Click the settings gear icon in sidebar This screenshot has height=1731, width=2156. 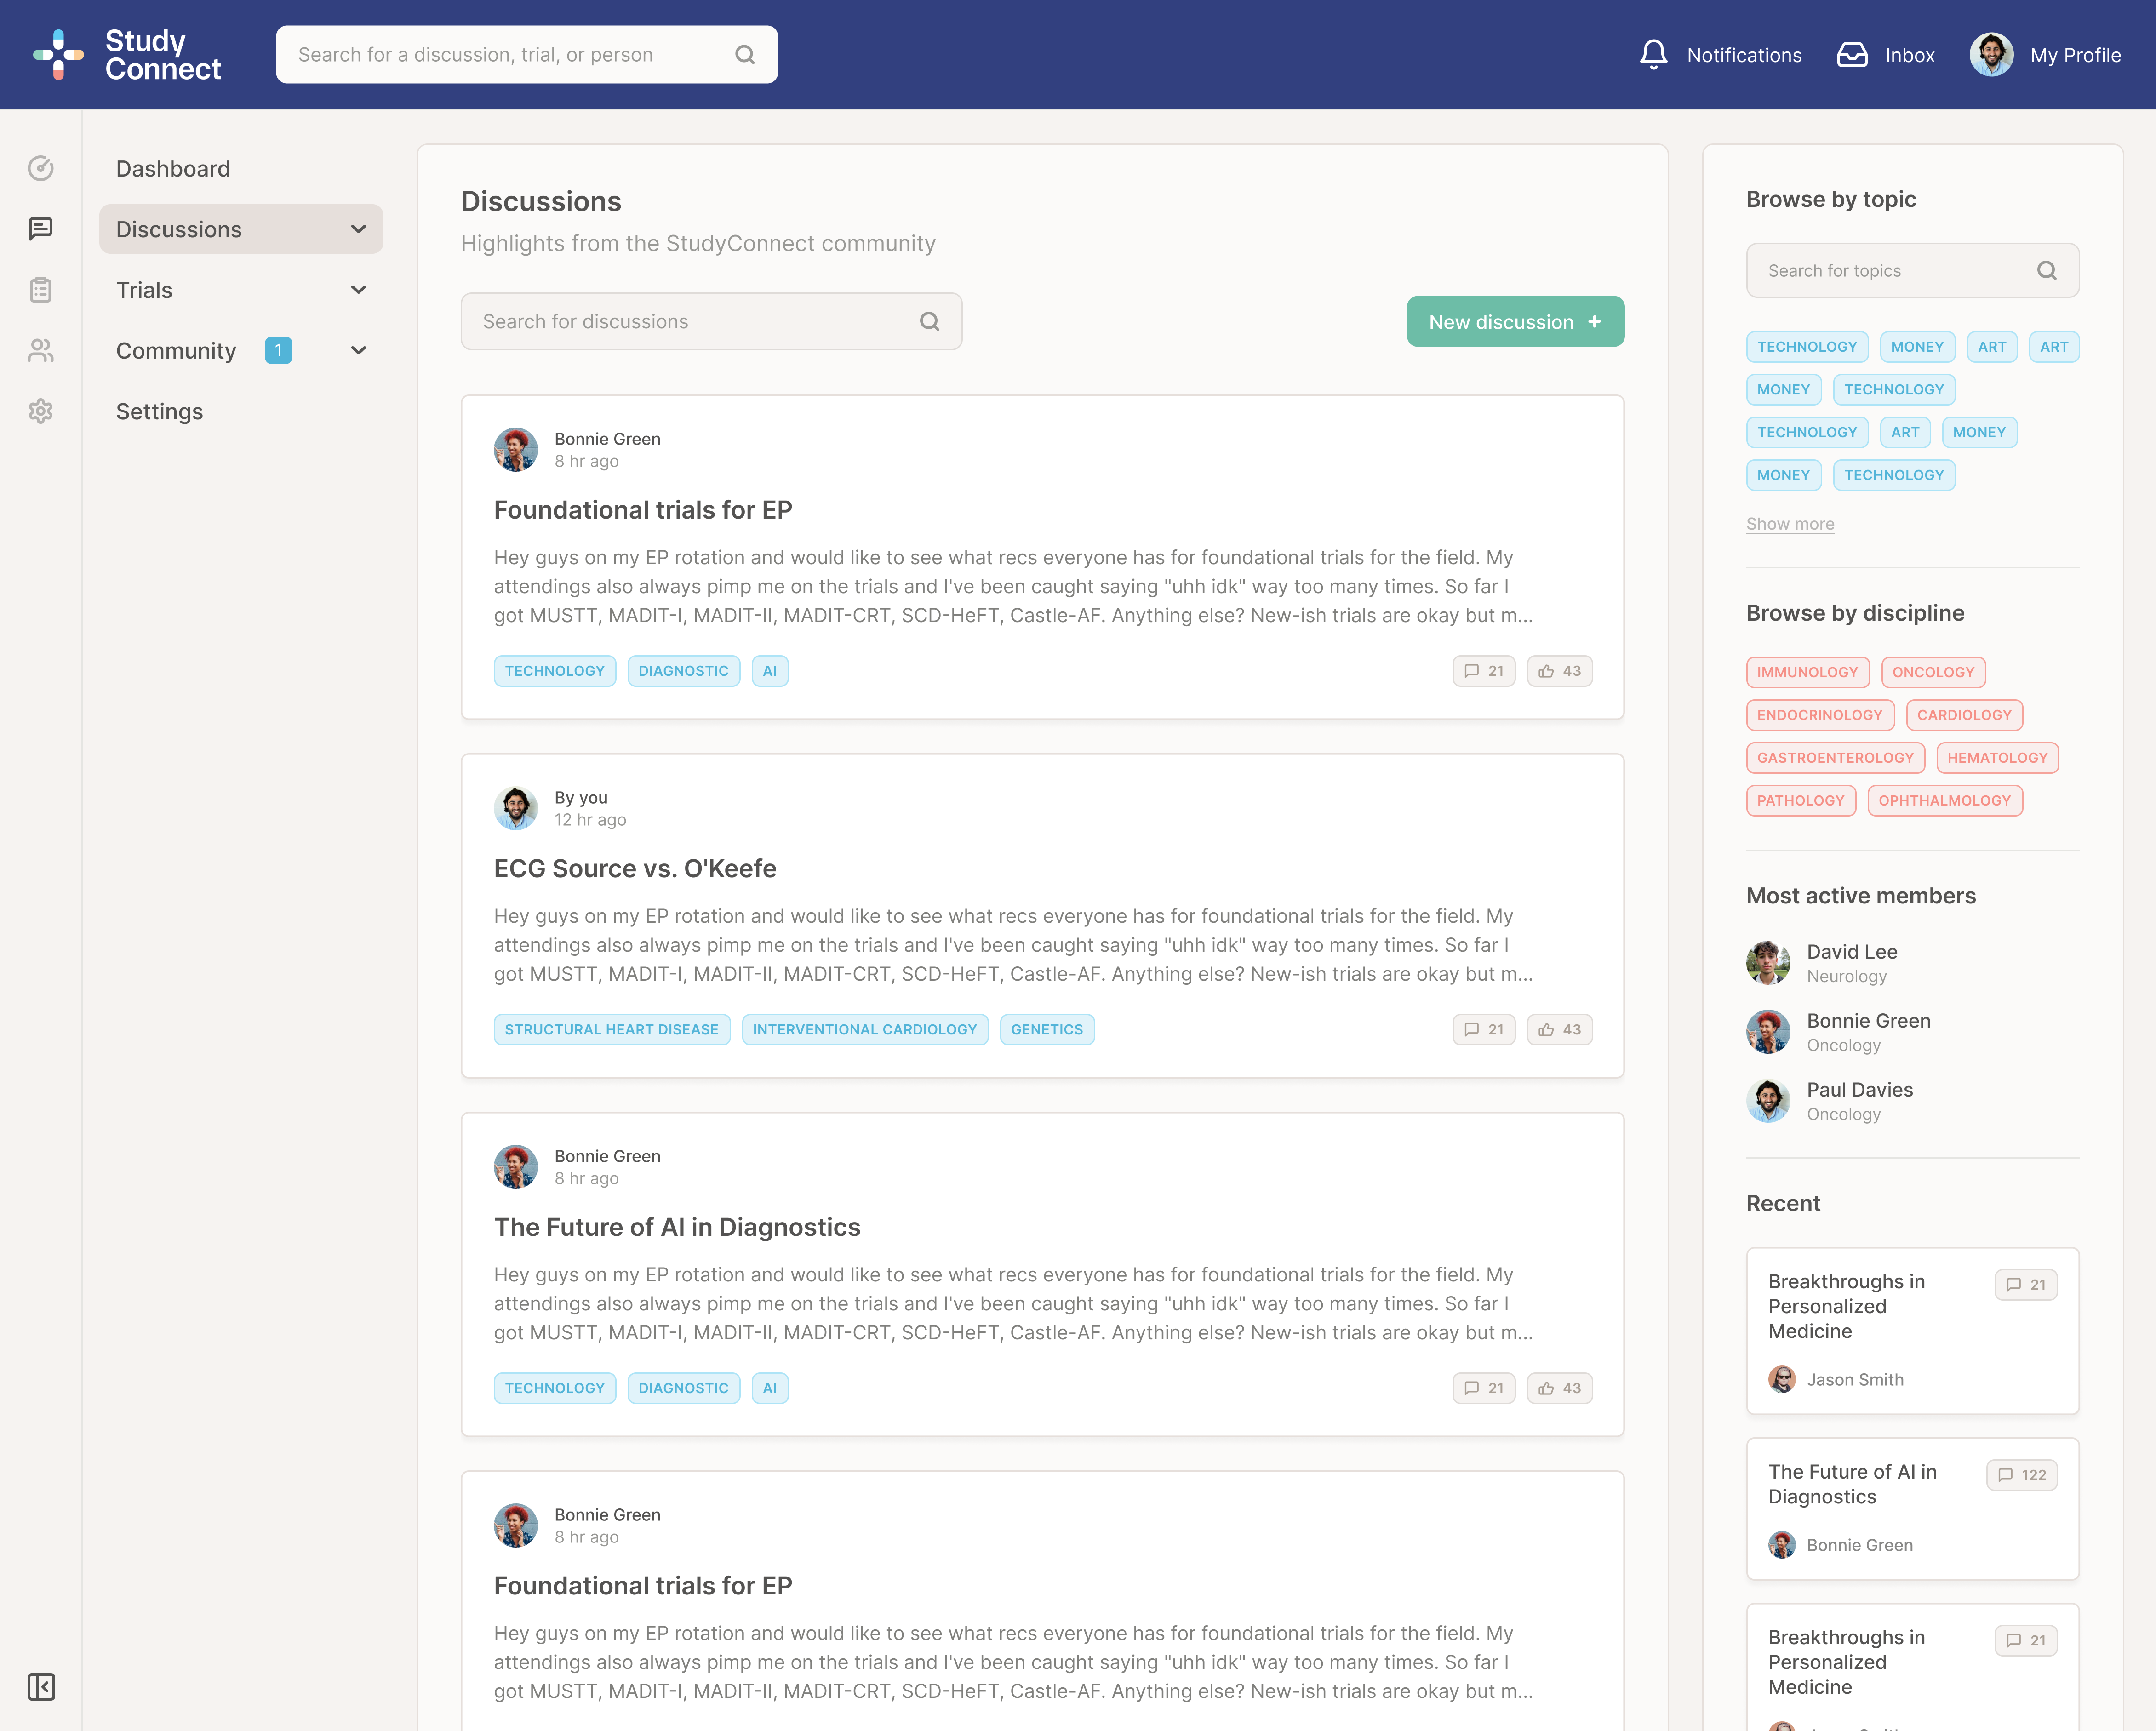40,411
